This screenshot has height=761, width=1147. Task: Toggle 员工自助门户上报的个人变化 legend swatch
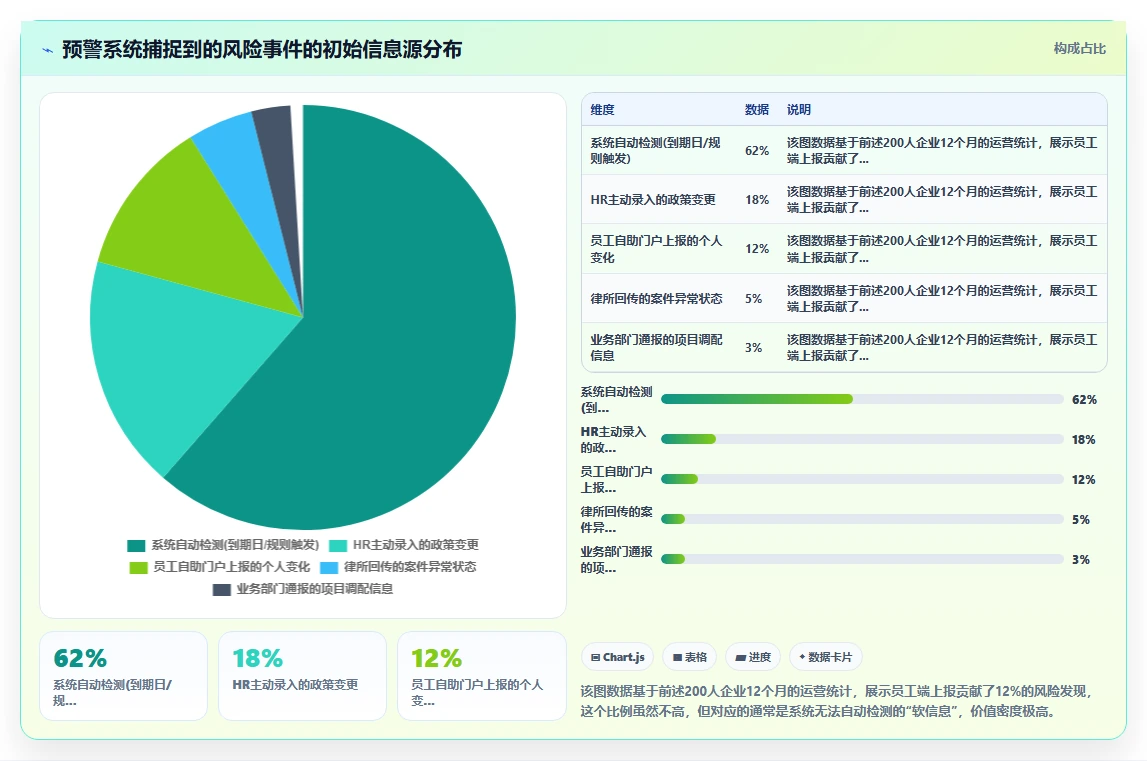[138, 567]
